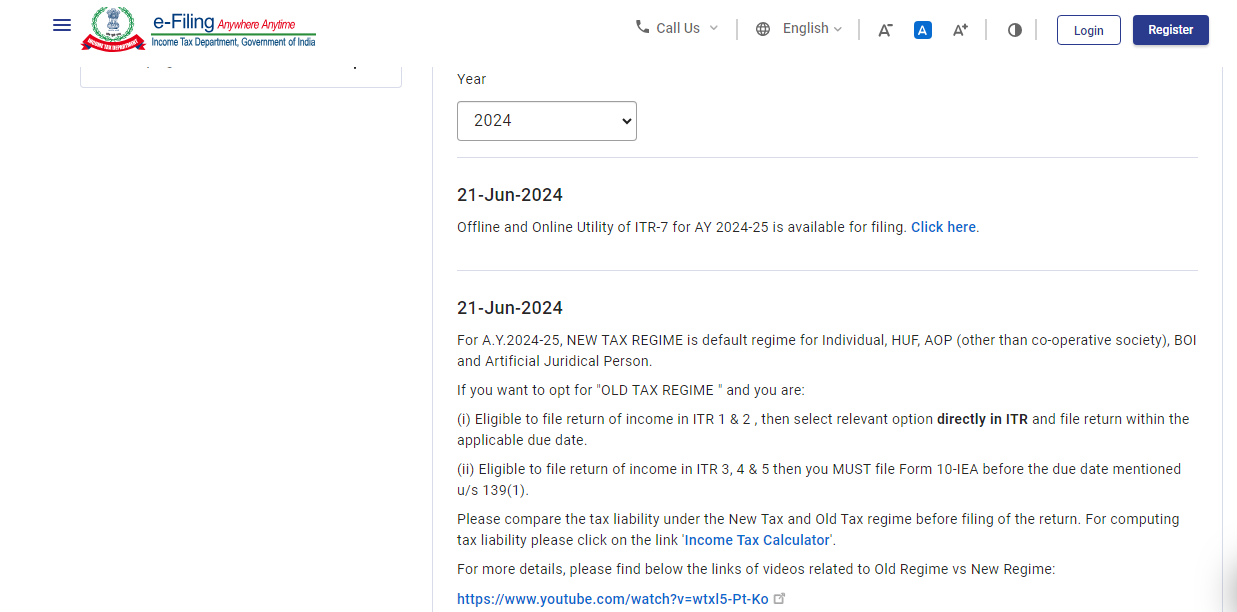Open 'Click here' link for ITR-7 utility

pos(943,227)
